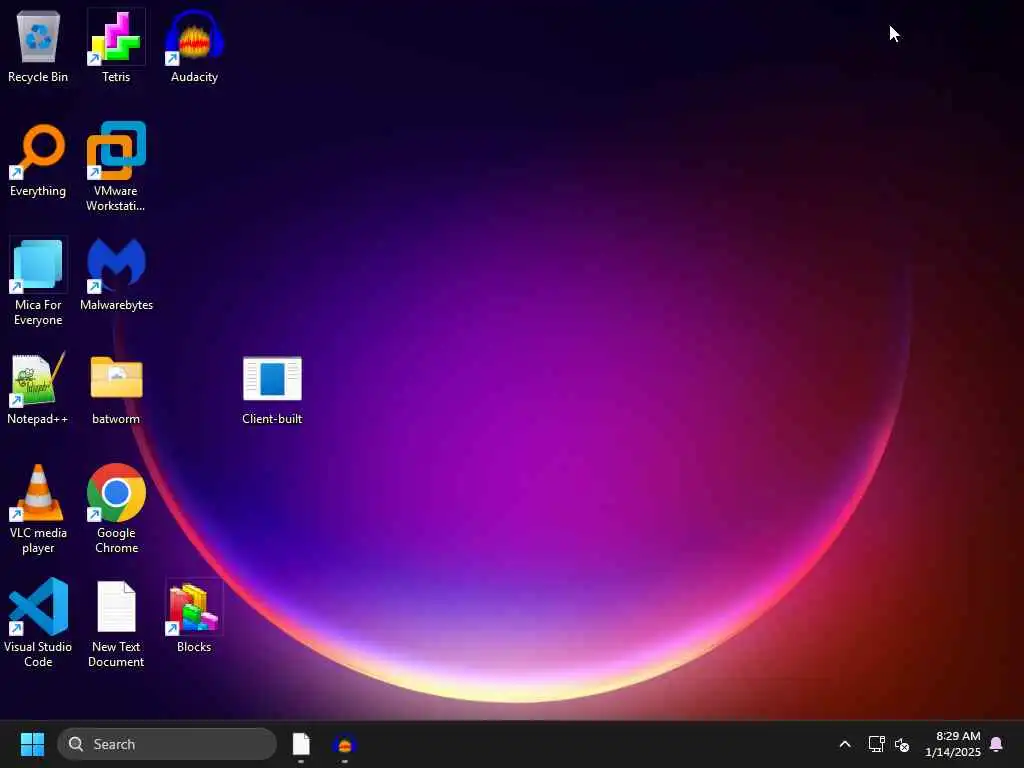This screenshot has height=768, width=1024.
Task: Select the Malwarebytes shortcut
Action: click(116, 274)
